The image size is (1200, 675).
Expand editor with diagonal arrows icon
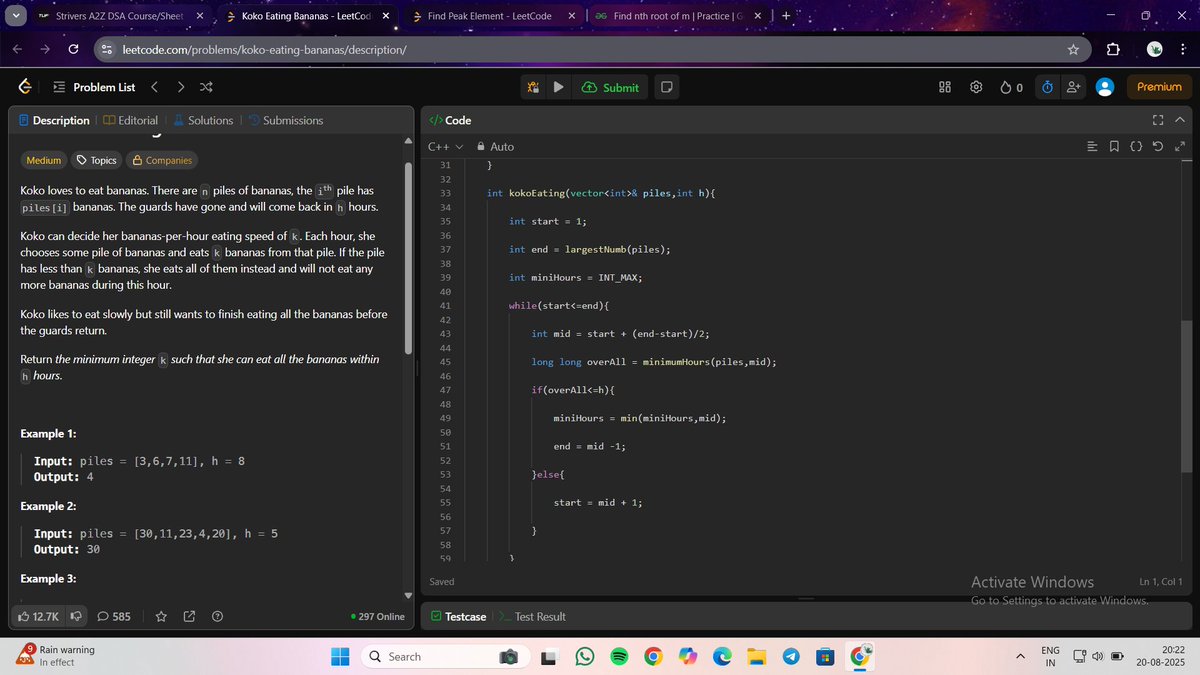point(1179,147)
